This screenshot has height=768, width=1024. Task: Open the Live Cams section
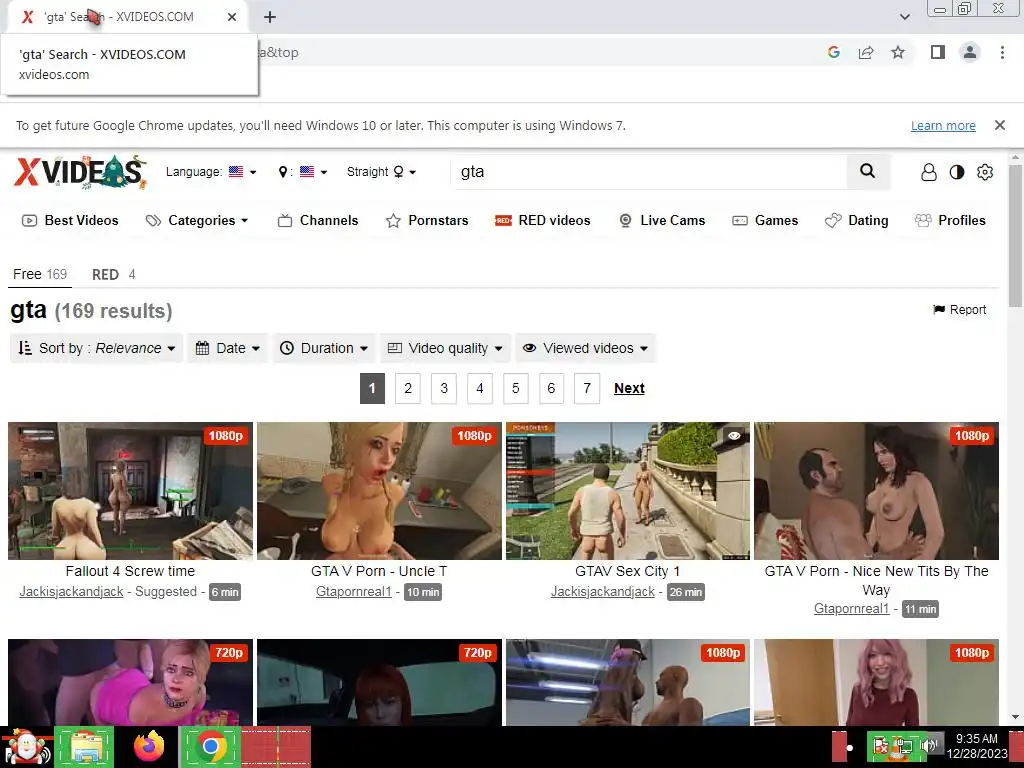tap(662, 221)
